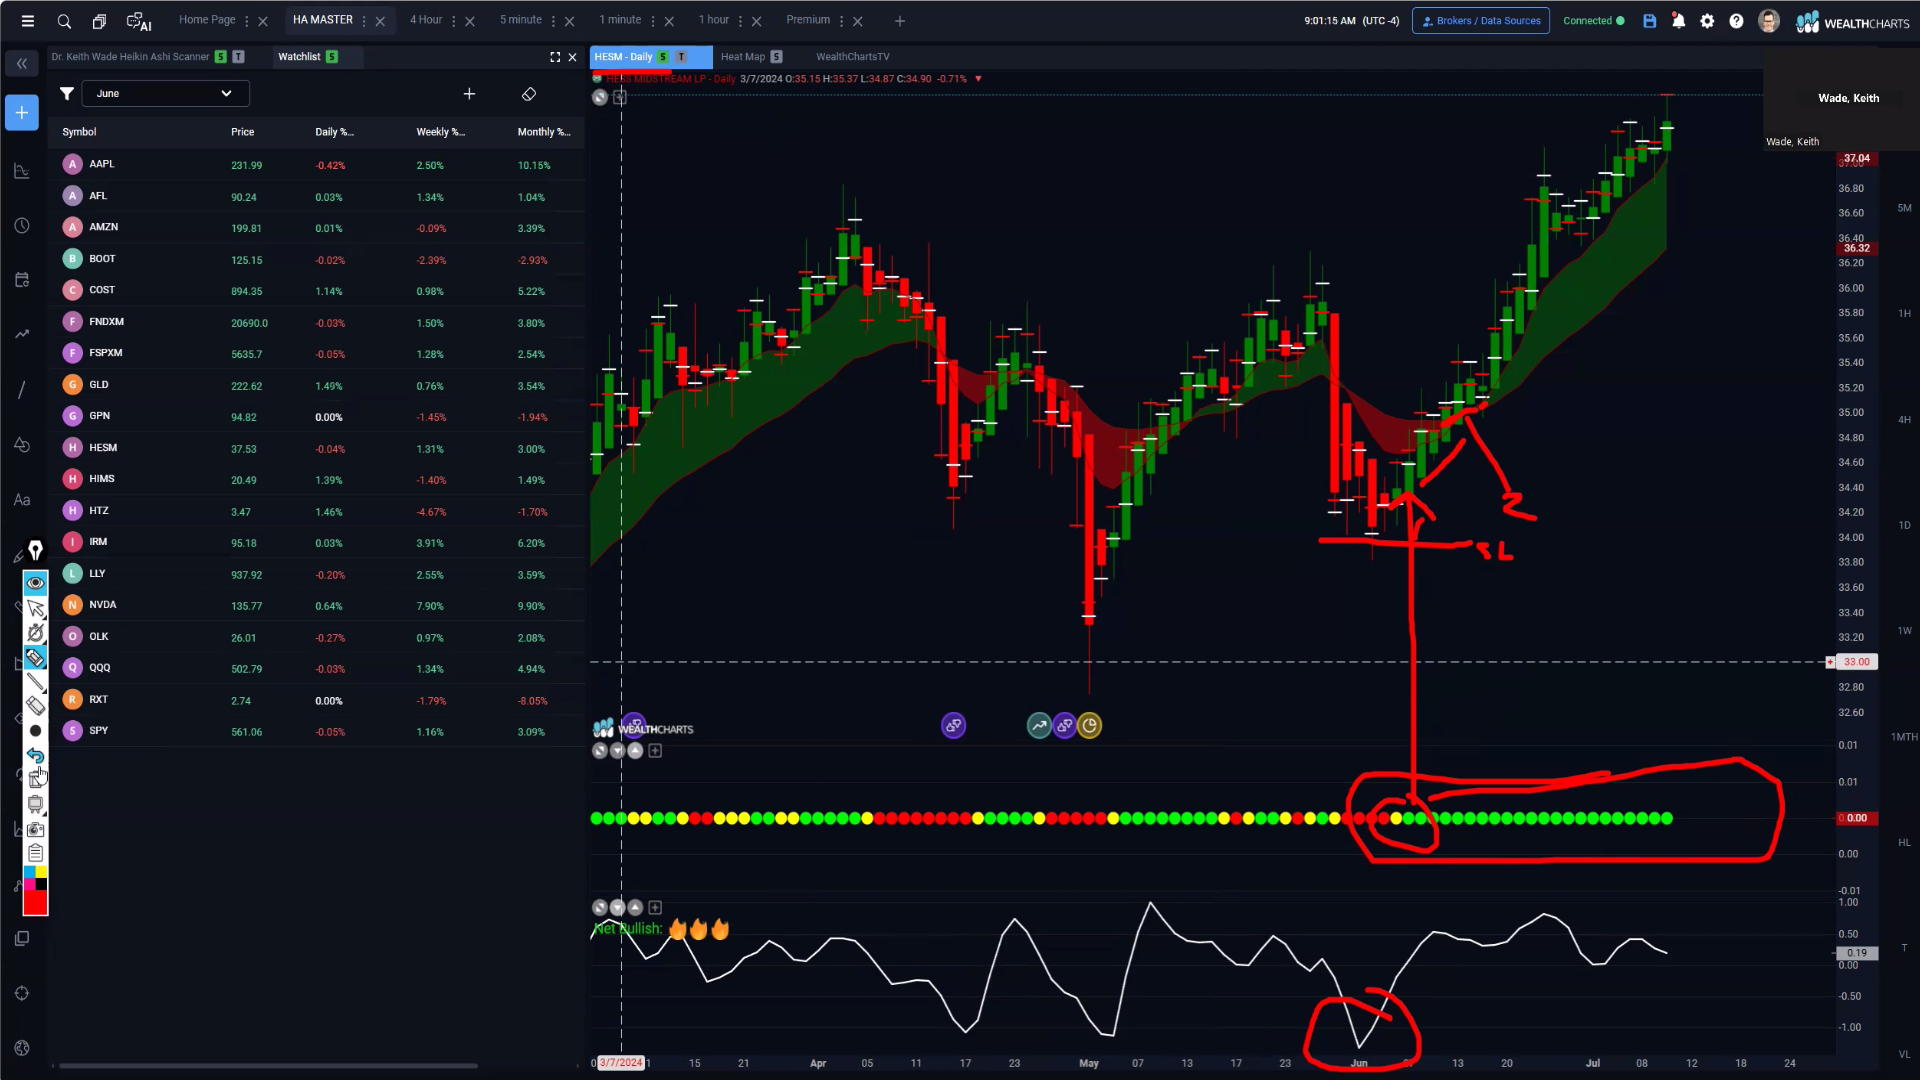Open the hamburger main menu
The image size is (1920, 1080).
[28, 21]
